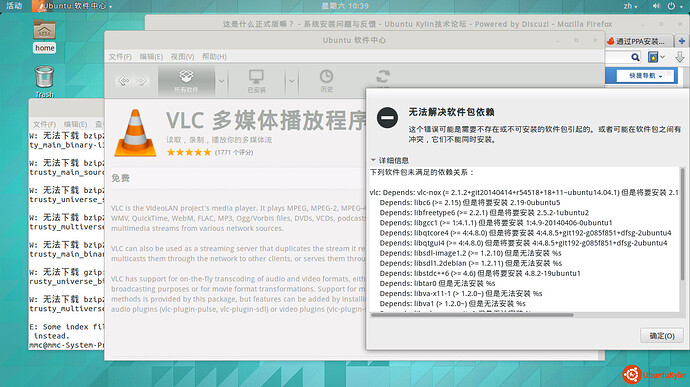690x387 pixels.
Task: Open 文件(F) menu in terminal window
Action: (x=44, y=124)
